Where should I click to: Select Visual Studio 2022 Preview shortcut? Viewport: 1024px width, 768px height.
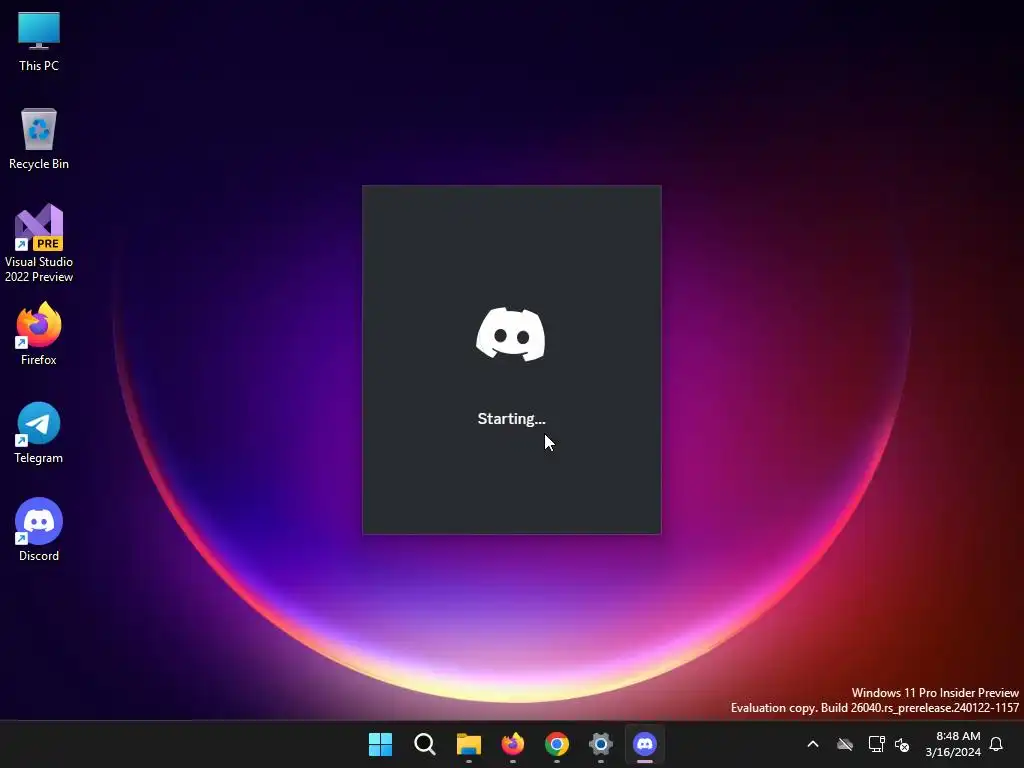click(x=39, y=243)
